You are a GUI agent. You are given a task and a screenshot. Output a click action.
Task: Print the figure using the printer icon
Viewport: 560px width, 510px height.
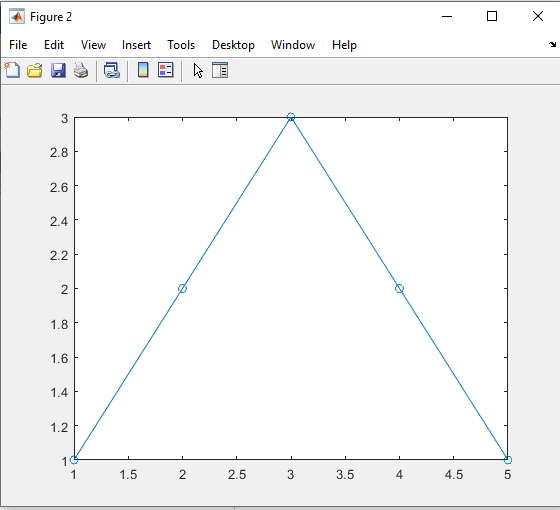tap(81, 70)
